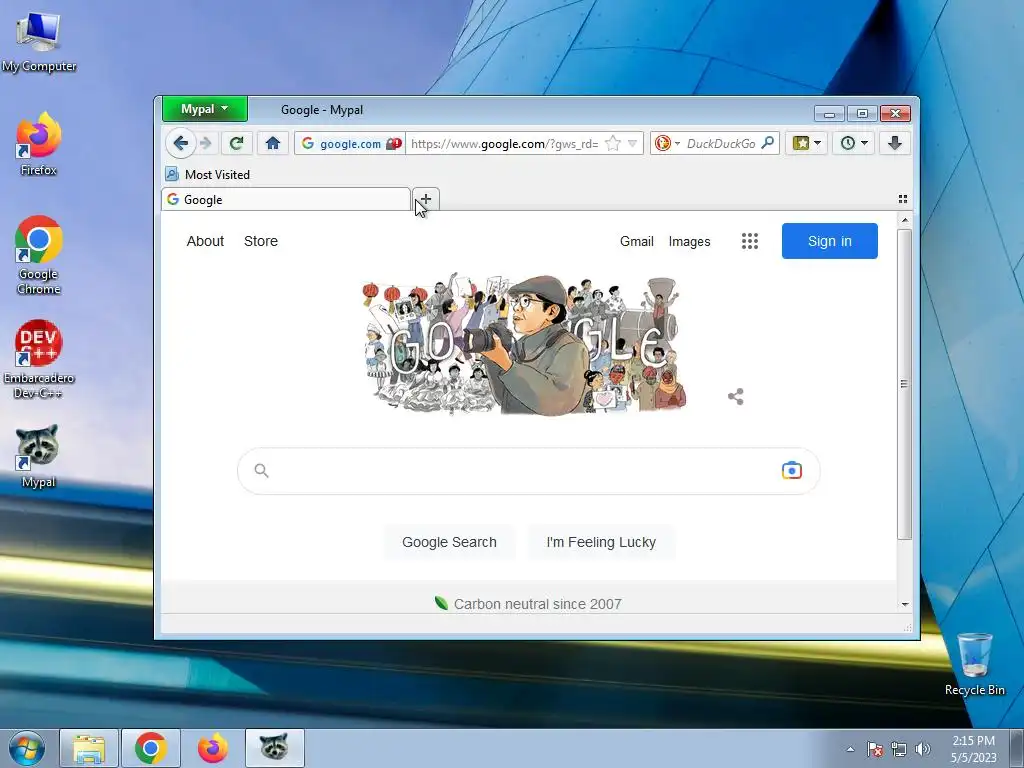Go to Google Images link
1024x768 pixels.
pos(689,241)
